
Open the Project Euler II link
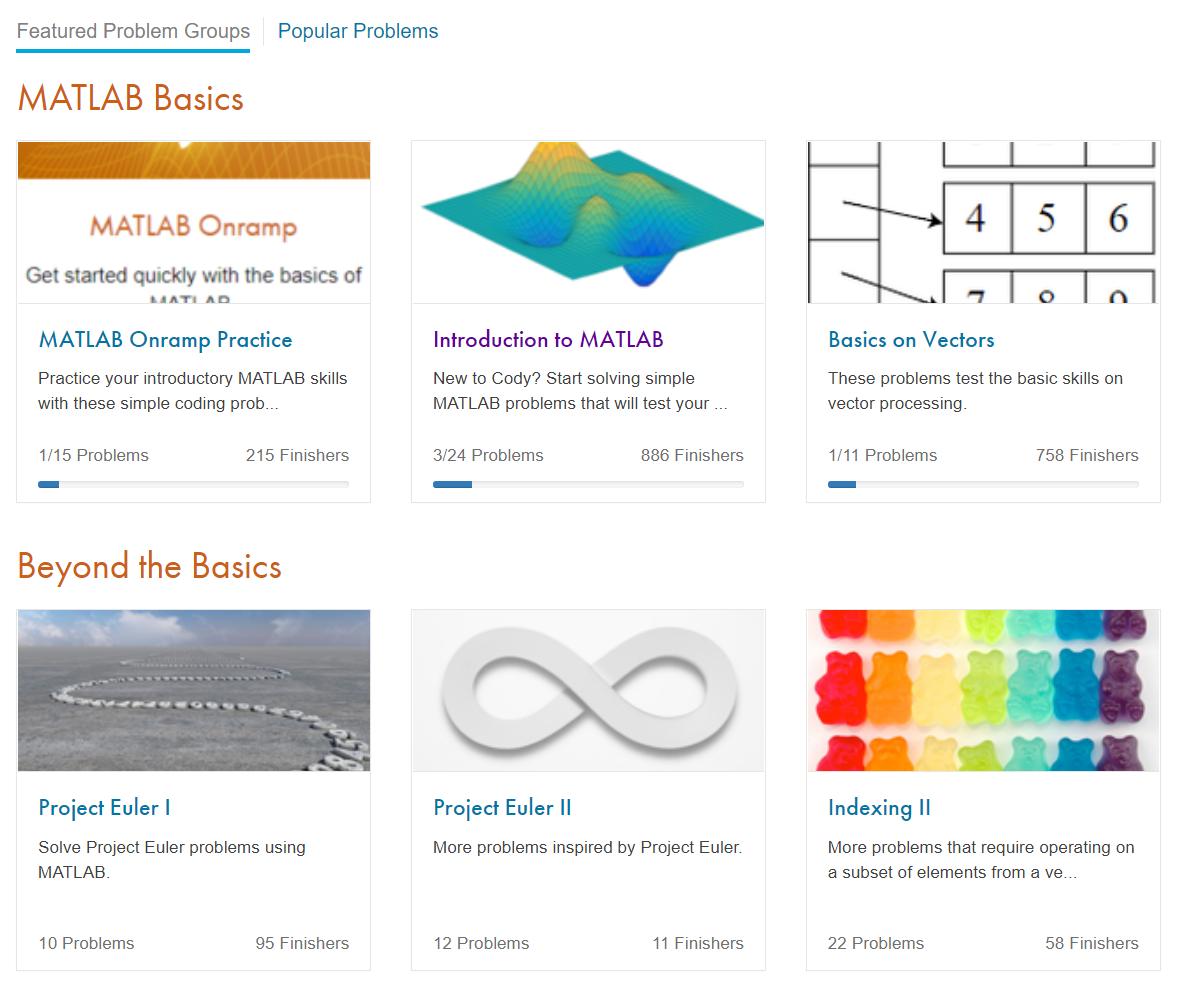click(x=502, y=808)
